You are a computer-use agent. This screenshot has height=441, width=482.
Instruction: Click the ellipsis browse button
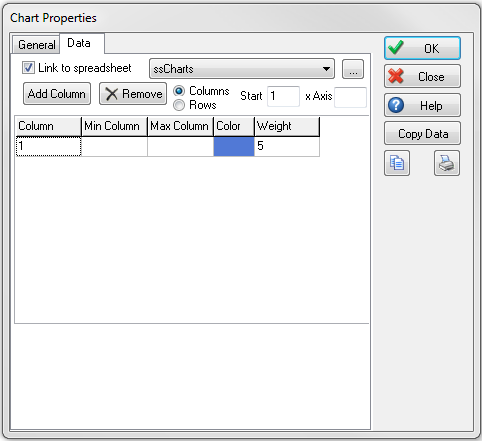[353, 69]
